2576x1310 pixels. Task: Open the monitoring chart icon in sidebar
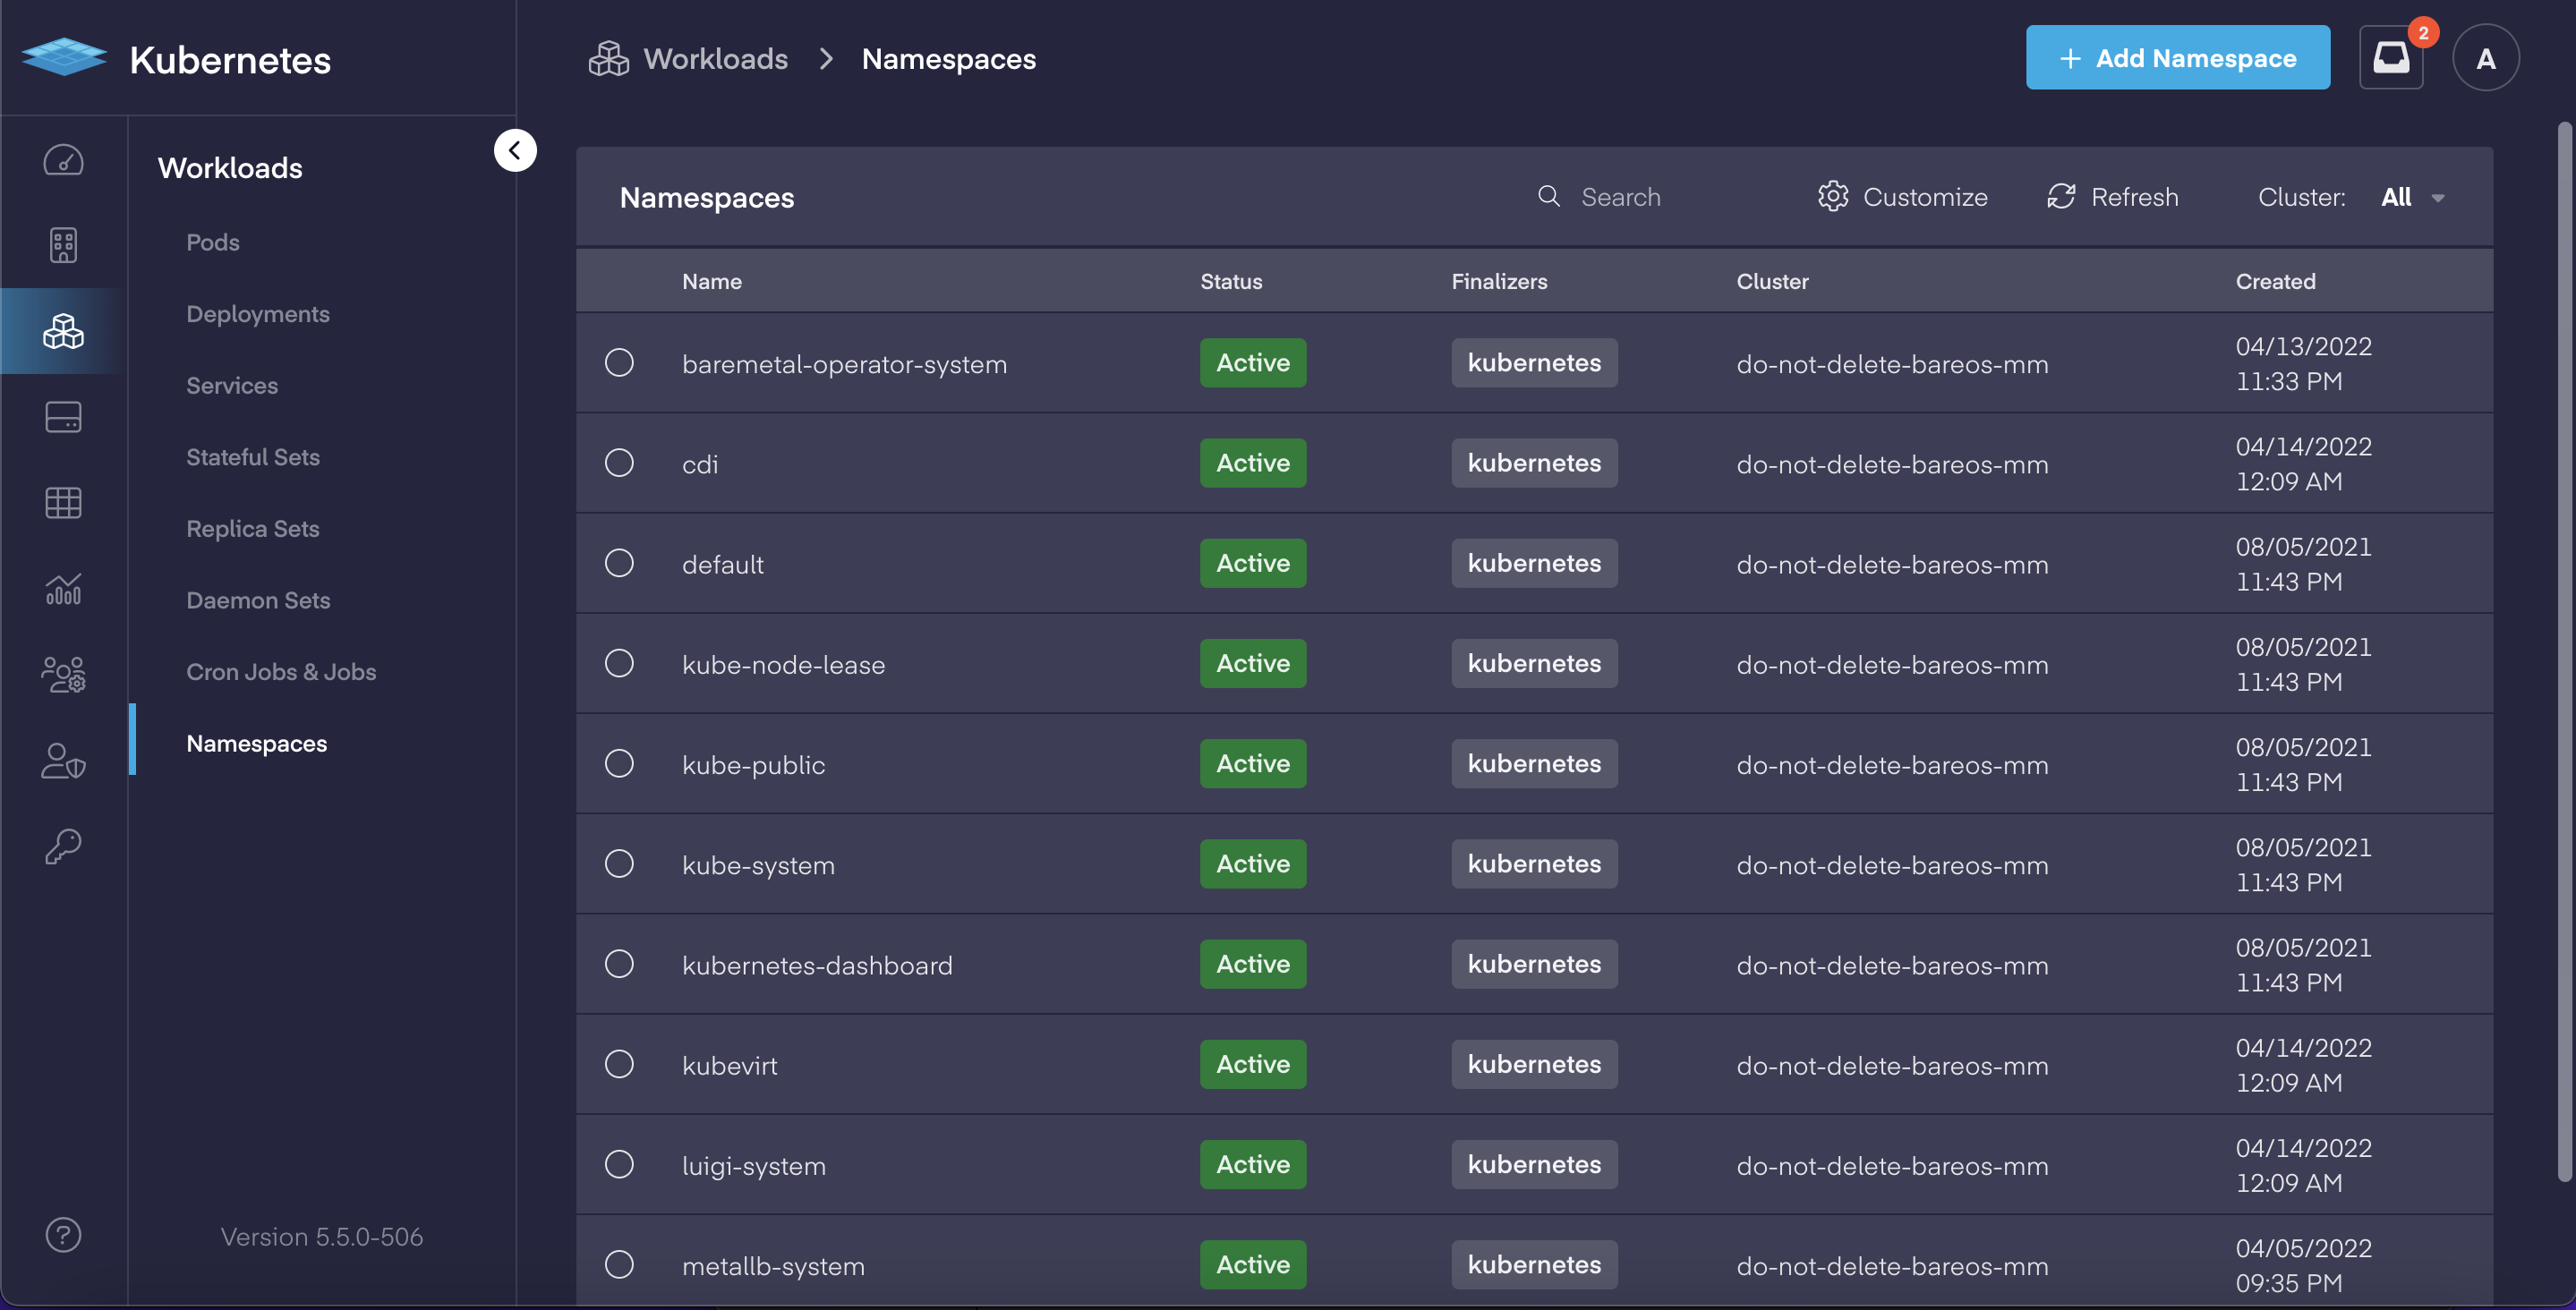click(63, 589)
